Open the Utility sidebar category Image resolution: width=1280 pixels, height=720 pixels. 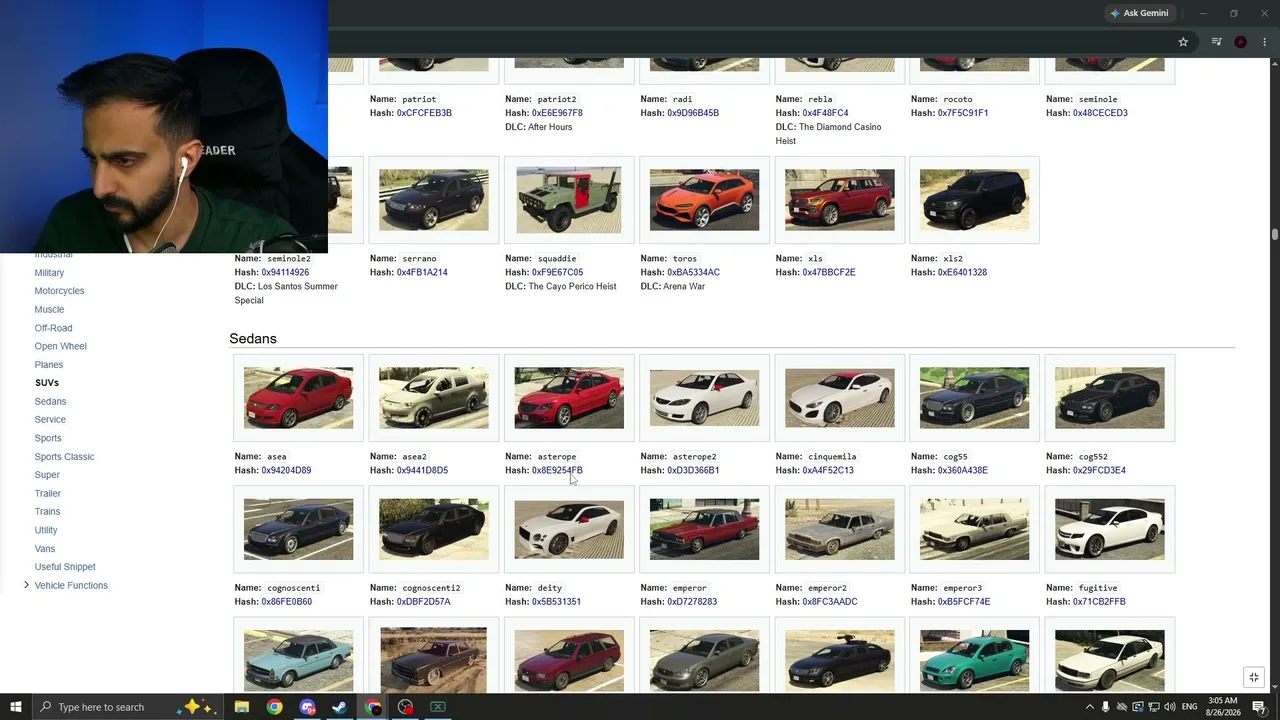tap(46, 530)
